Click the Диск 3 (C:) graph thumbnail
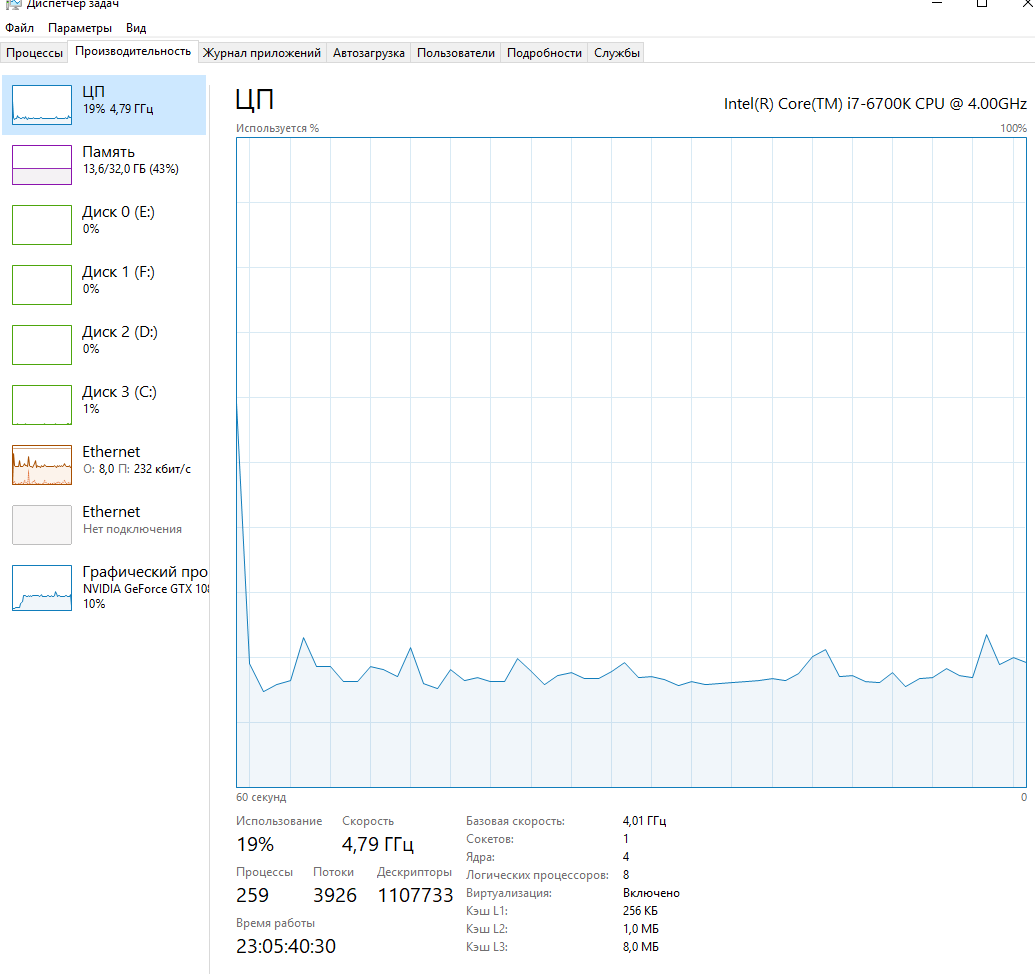 [x=42, y=405]
